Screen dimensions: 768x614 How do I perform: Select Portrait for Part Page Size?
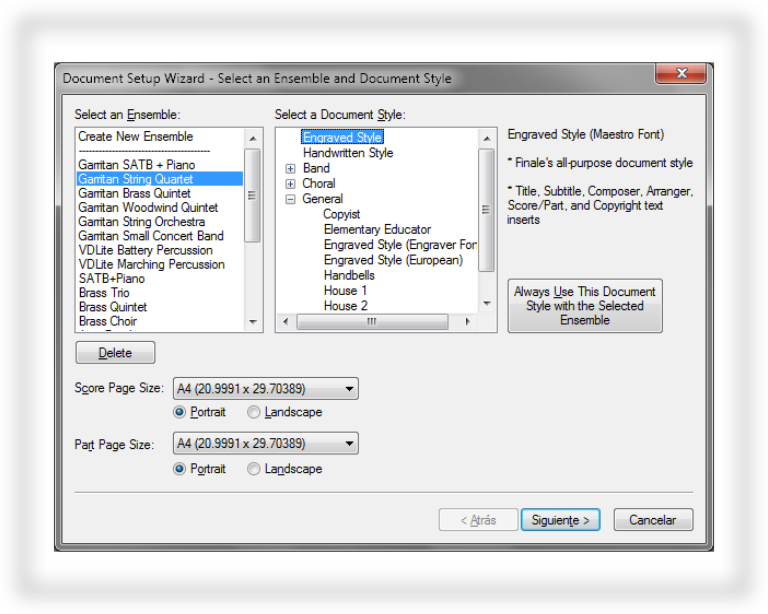click(x=180, y=469)
